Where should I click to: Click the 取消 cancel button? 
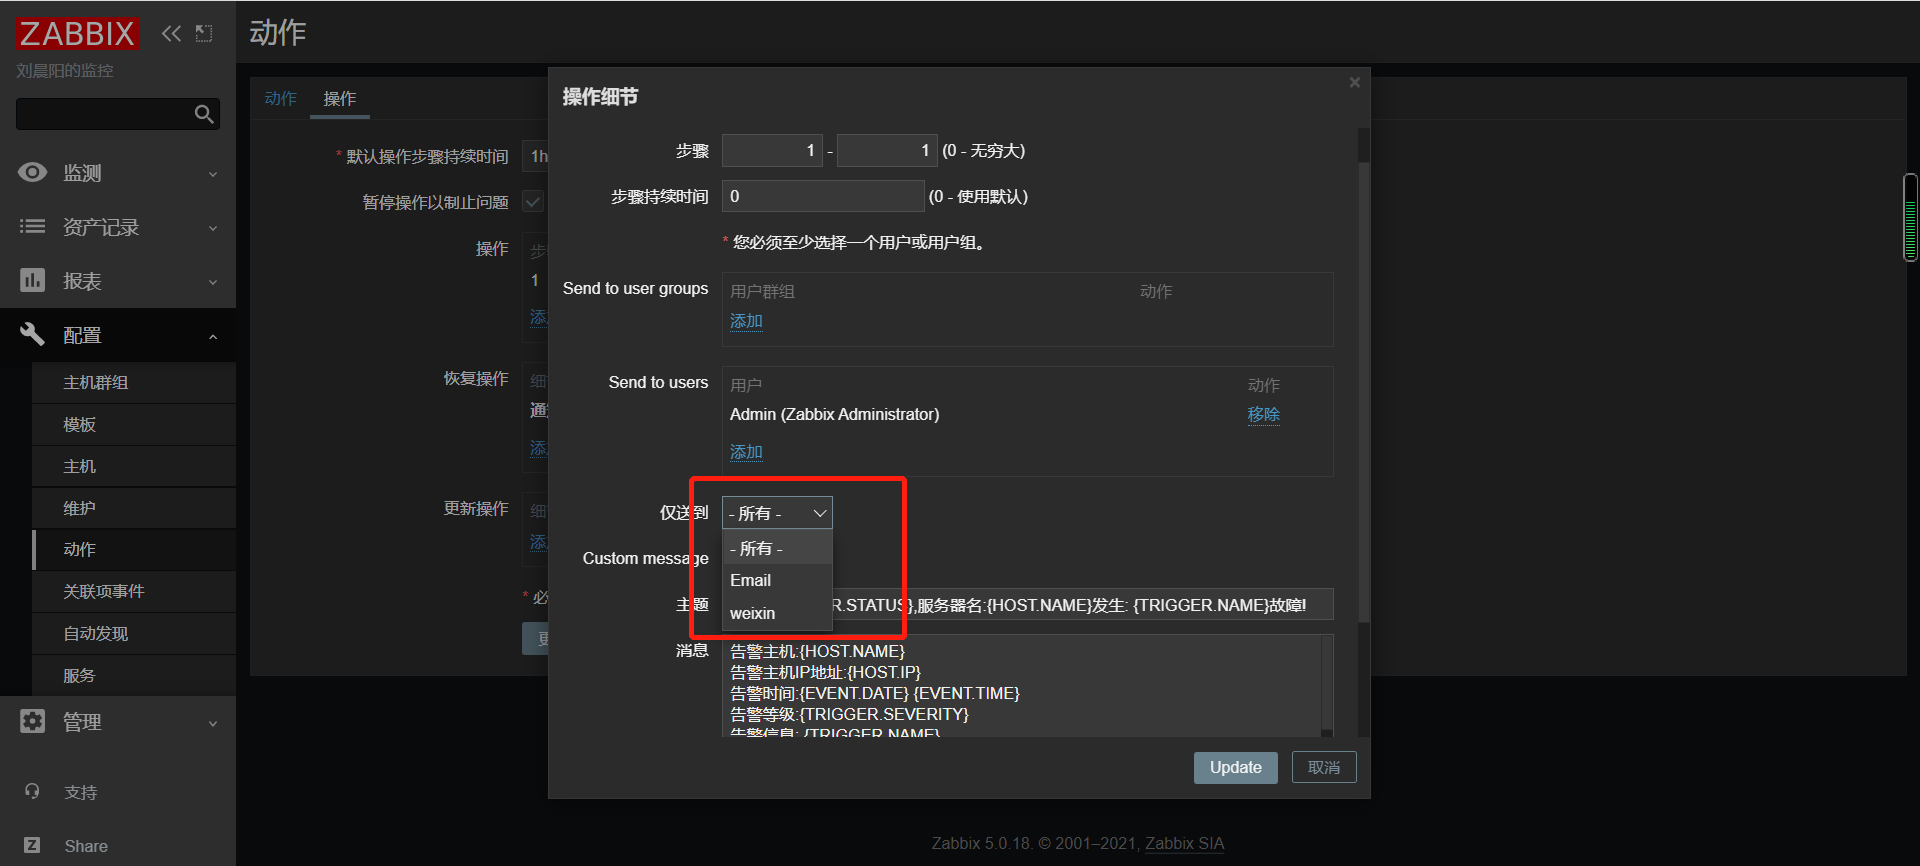[1324, 767]
